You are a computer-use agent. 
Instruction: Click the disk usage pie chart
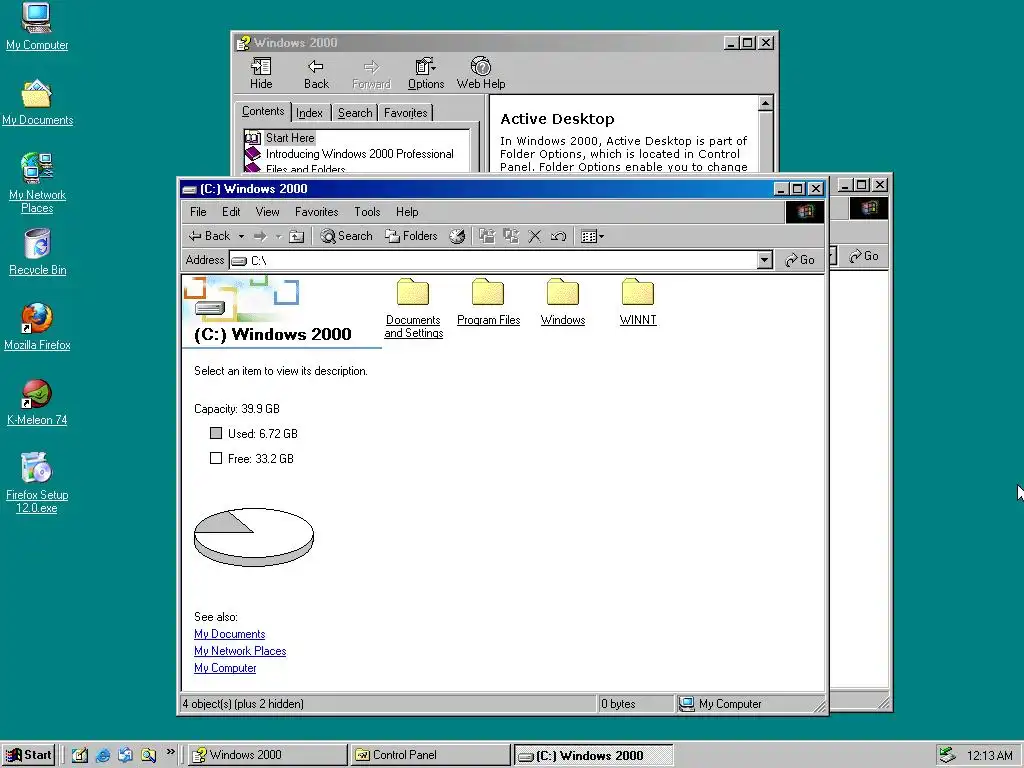(x=253, y=537)
